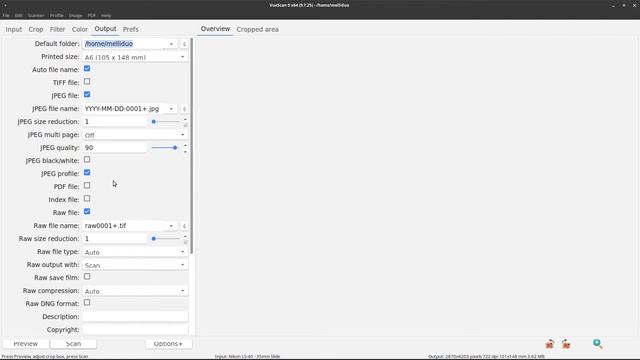
Task: Click the Raw size reduction value field
Action: pyautogui.click(x=115, y=239)
